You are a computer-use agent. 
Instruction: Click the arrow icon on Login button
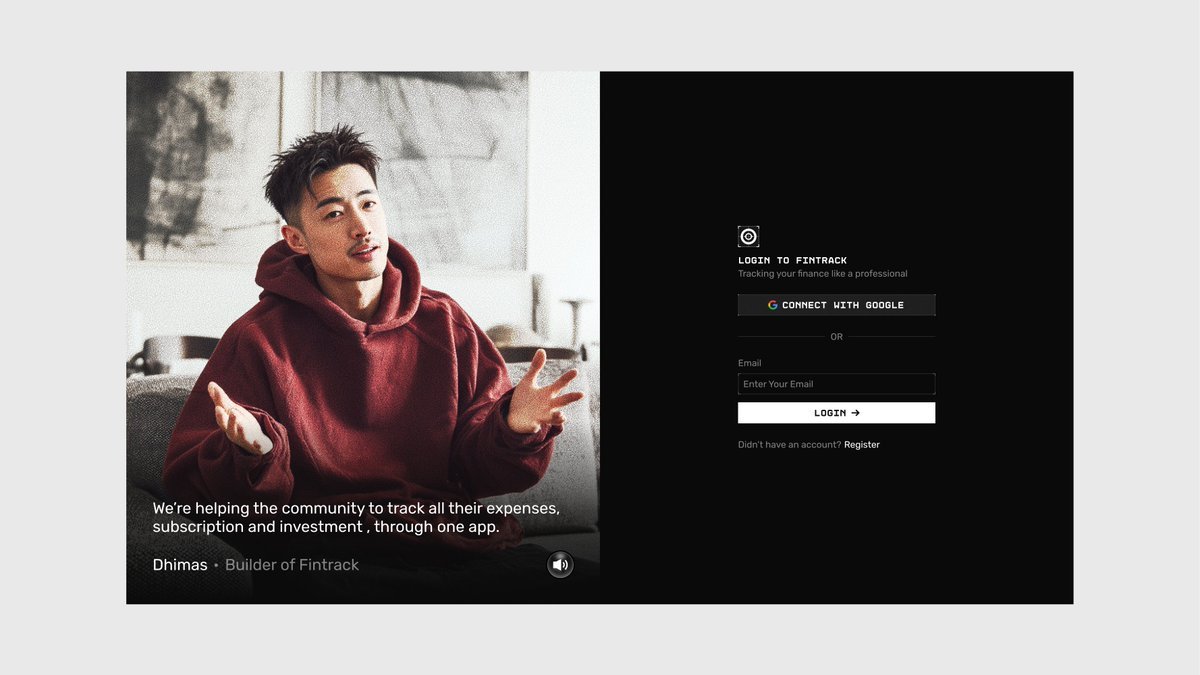[x=855, y=413]
